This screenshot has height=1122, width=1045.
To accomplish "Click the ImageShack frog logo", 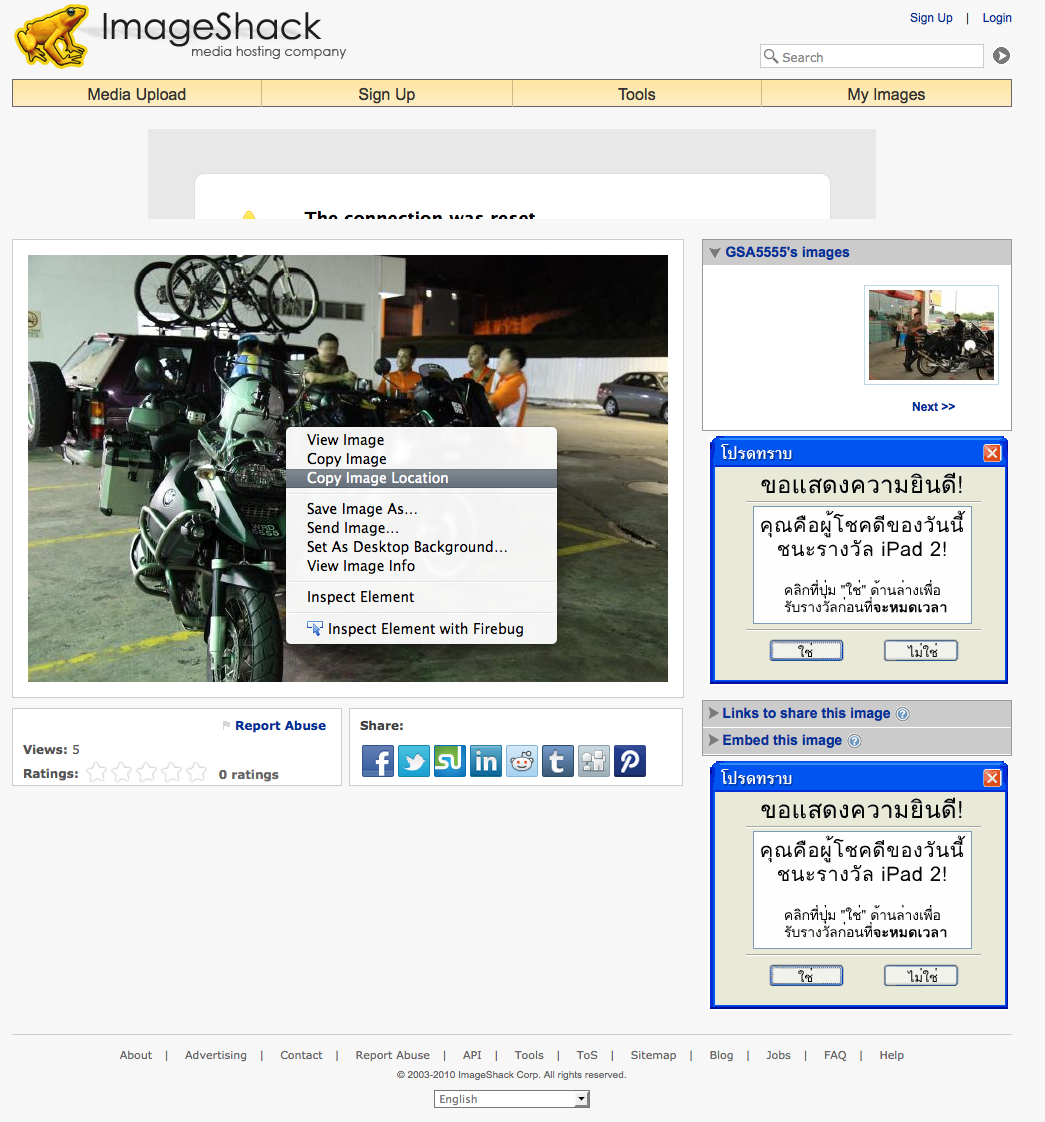I will [52, 36].
